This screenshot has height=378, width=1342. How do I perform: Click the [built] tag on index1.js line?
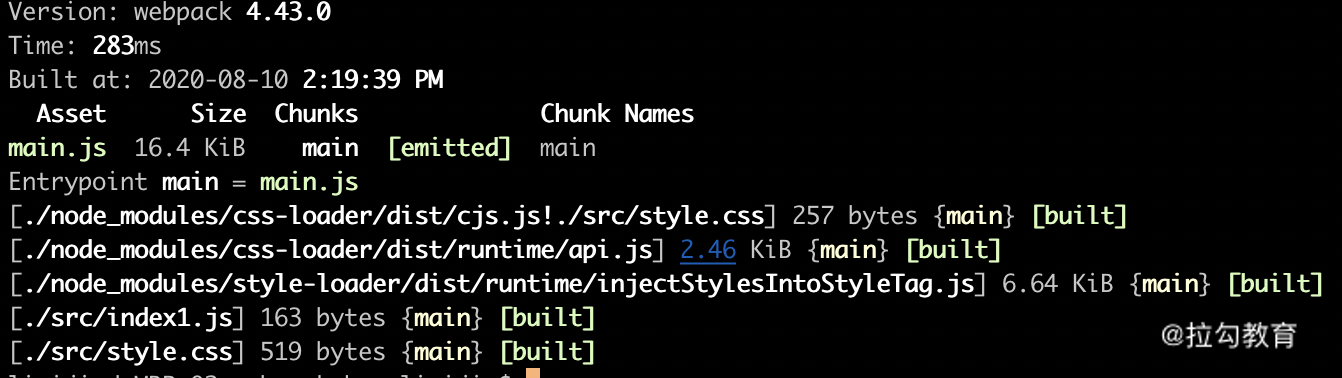pyautogui.click(x=547, y=318)
